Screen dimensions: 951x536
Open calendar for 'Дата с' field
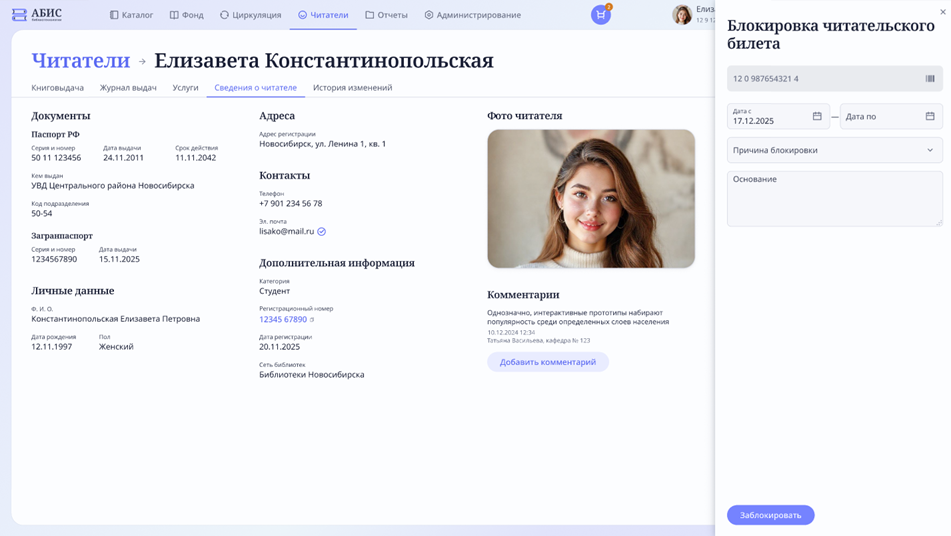[x=817, y=116]
